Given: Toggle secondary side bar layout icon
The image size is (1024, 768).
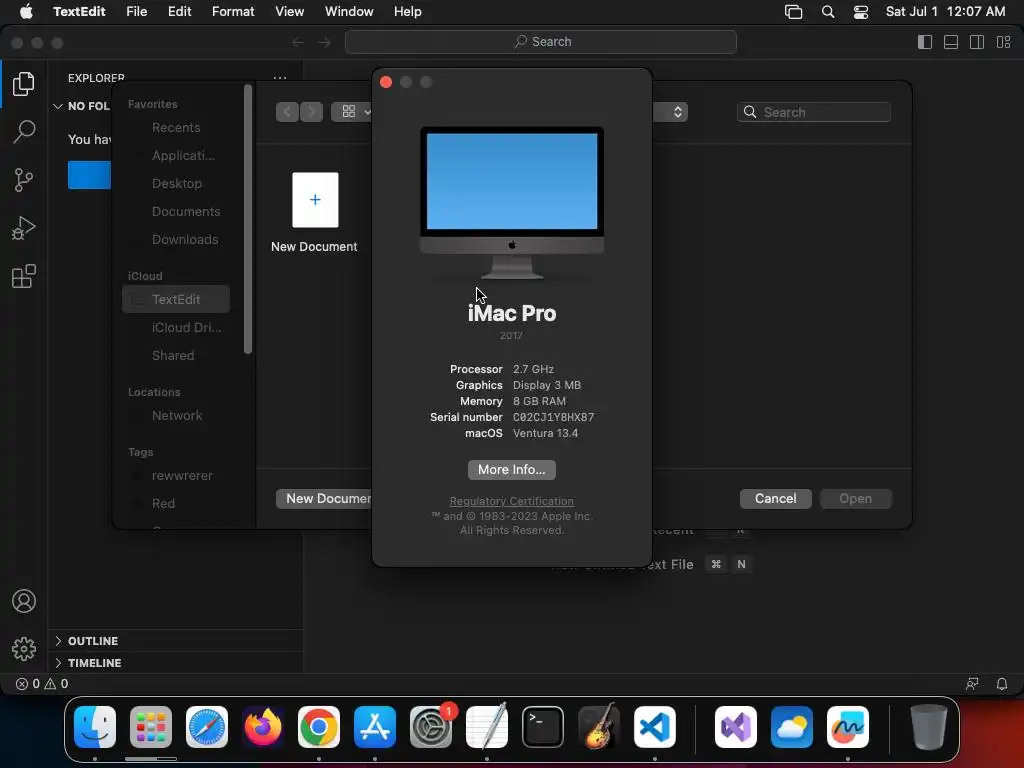Looking at the screenshot, I should pos(977,42).
